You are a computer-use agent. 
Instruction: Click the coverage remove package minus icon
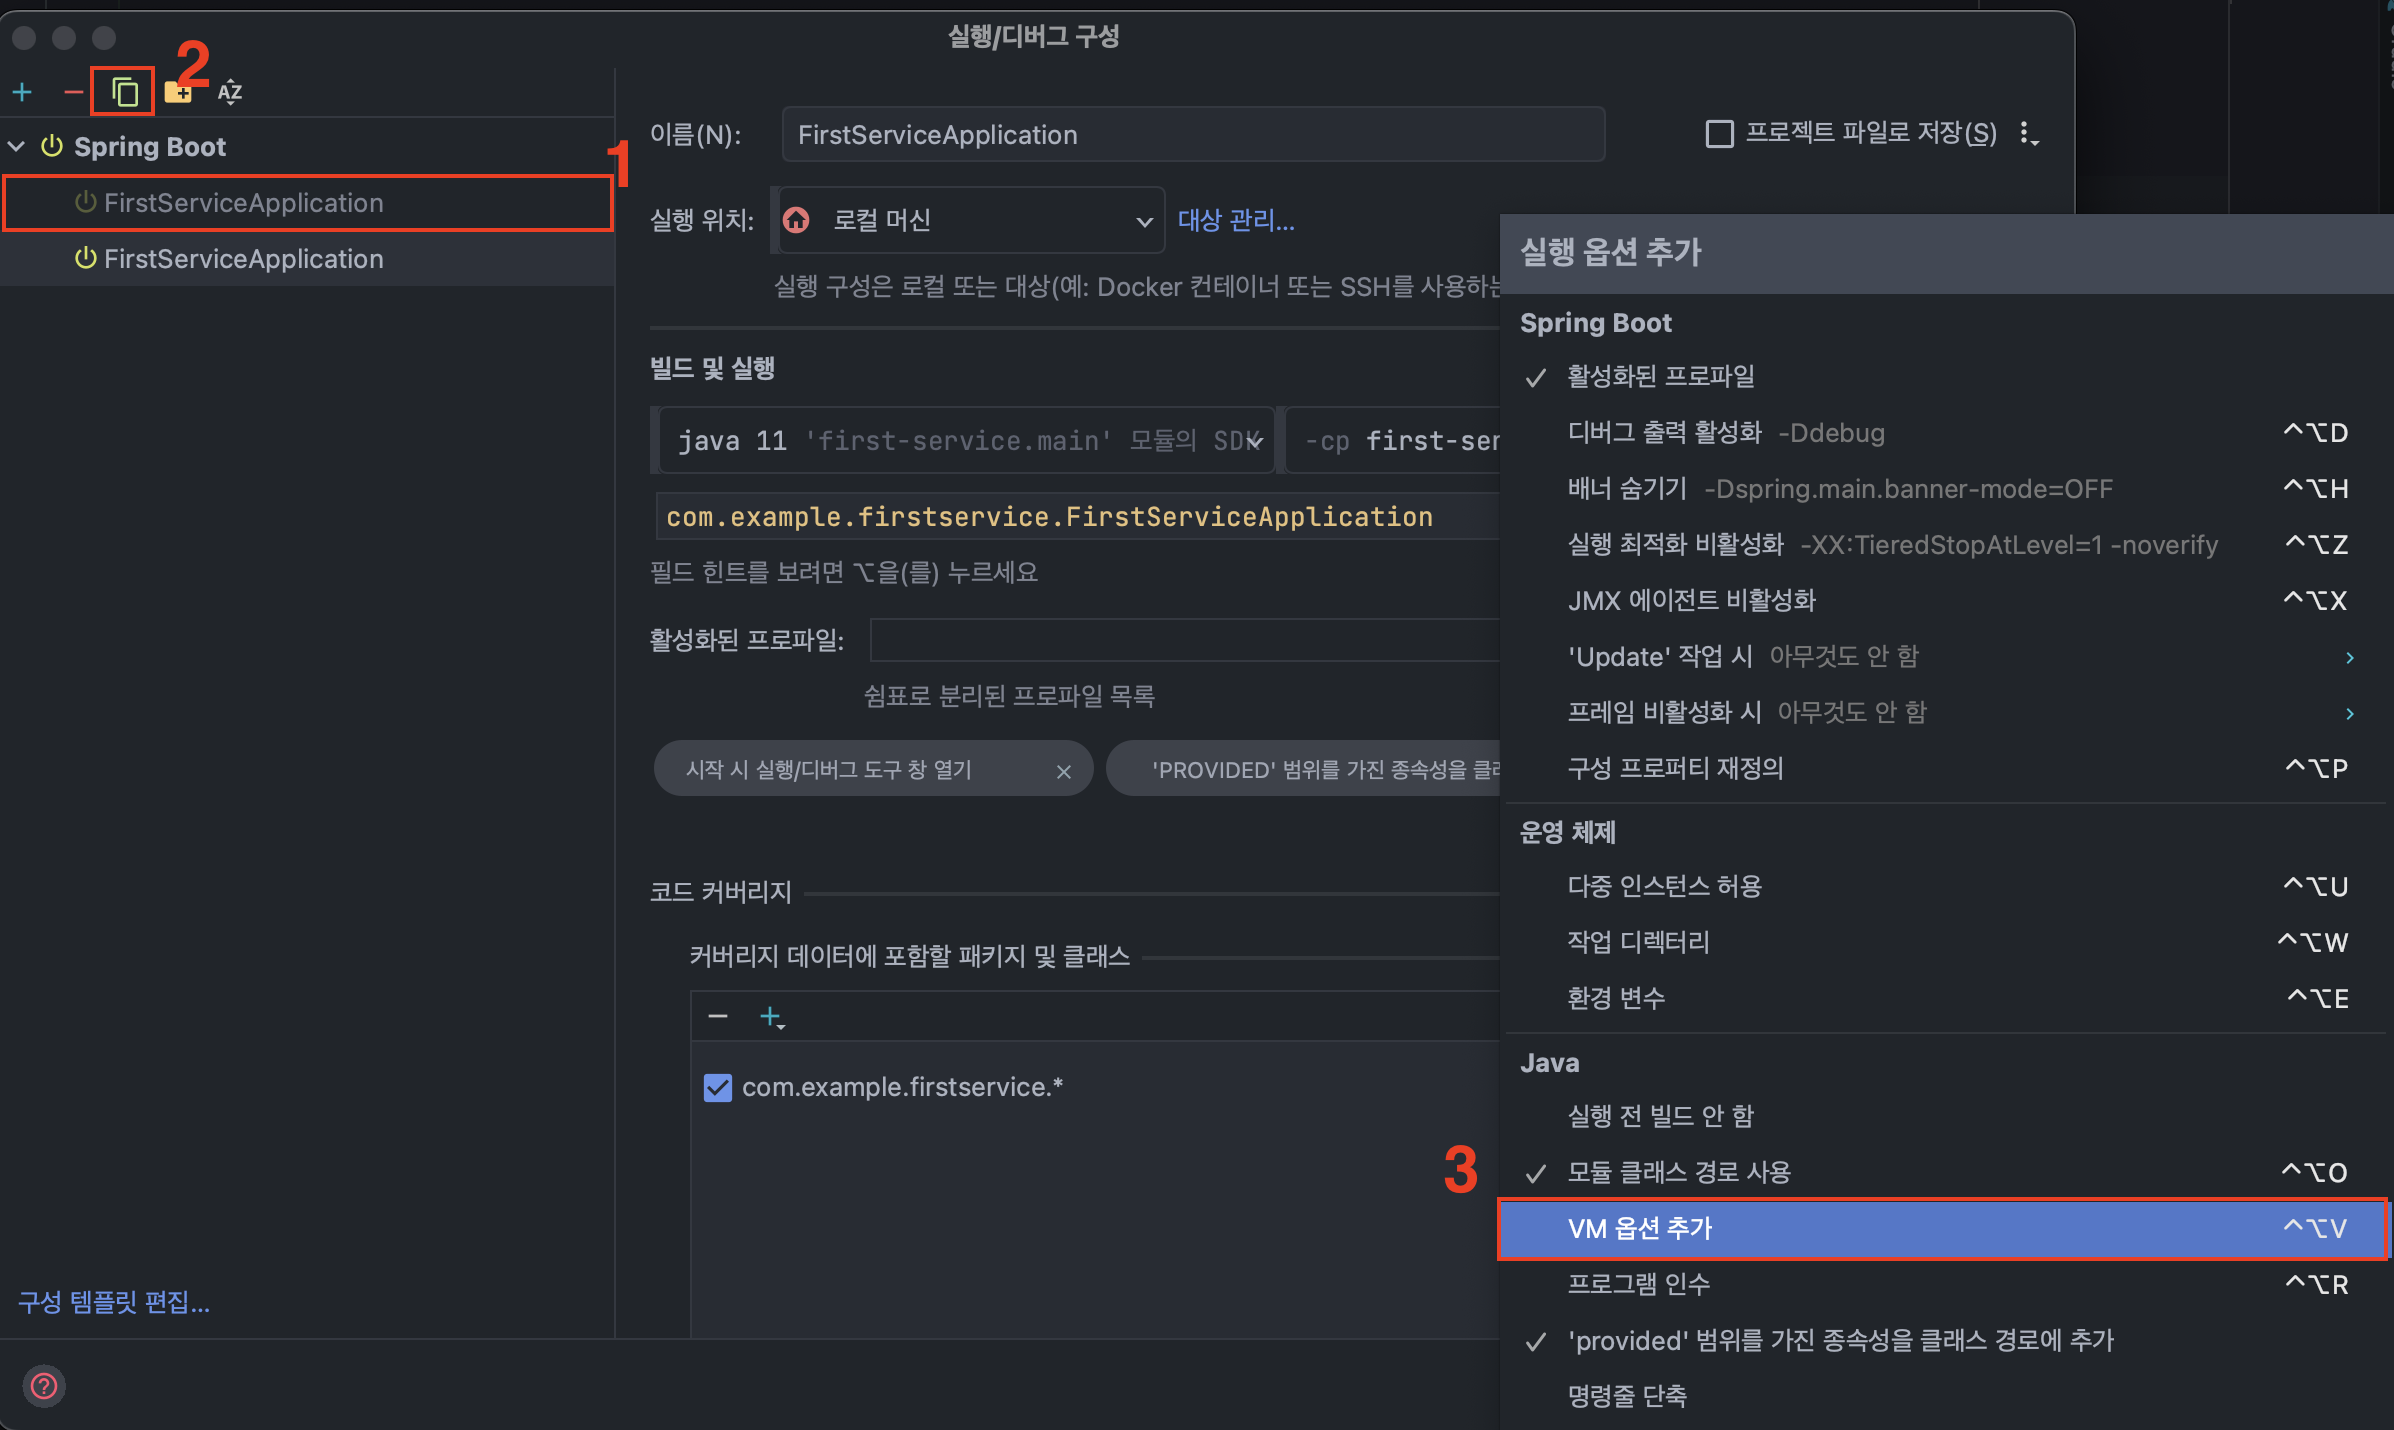717,1017
